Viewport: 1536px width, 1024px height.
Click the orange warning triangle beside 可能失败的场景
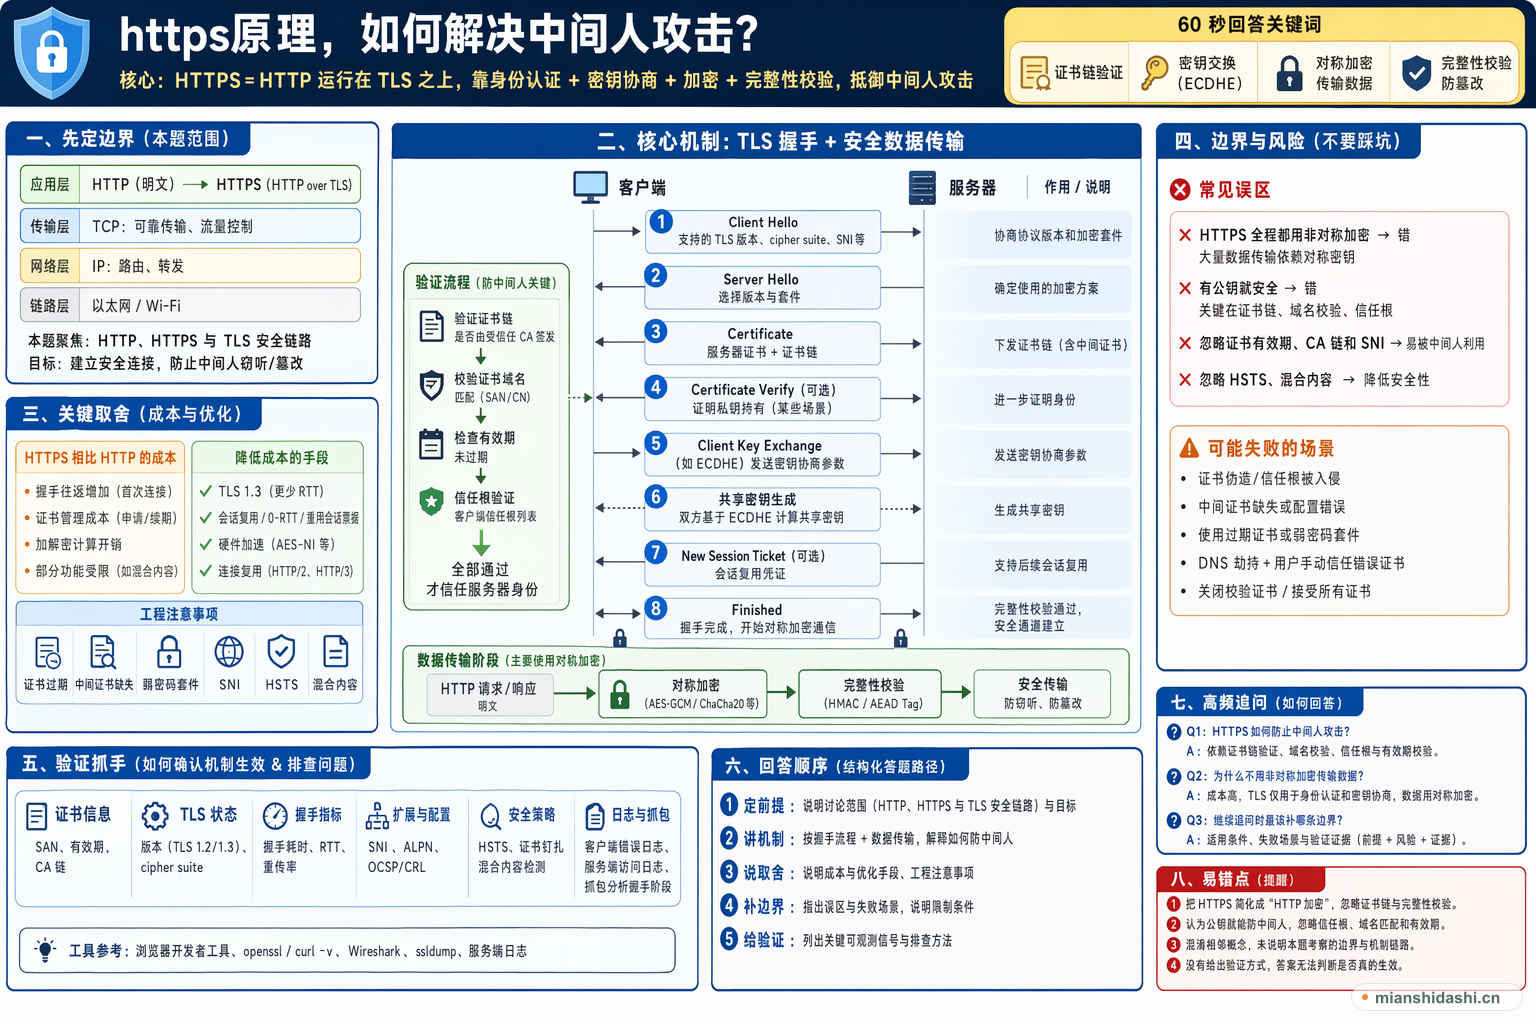[1189, 448]
